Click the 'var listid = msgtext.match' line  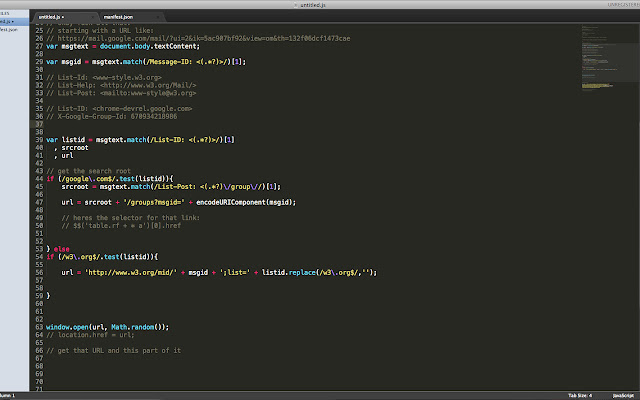point(140,140)
